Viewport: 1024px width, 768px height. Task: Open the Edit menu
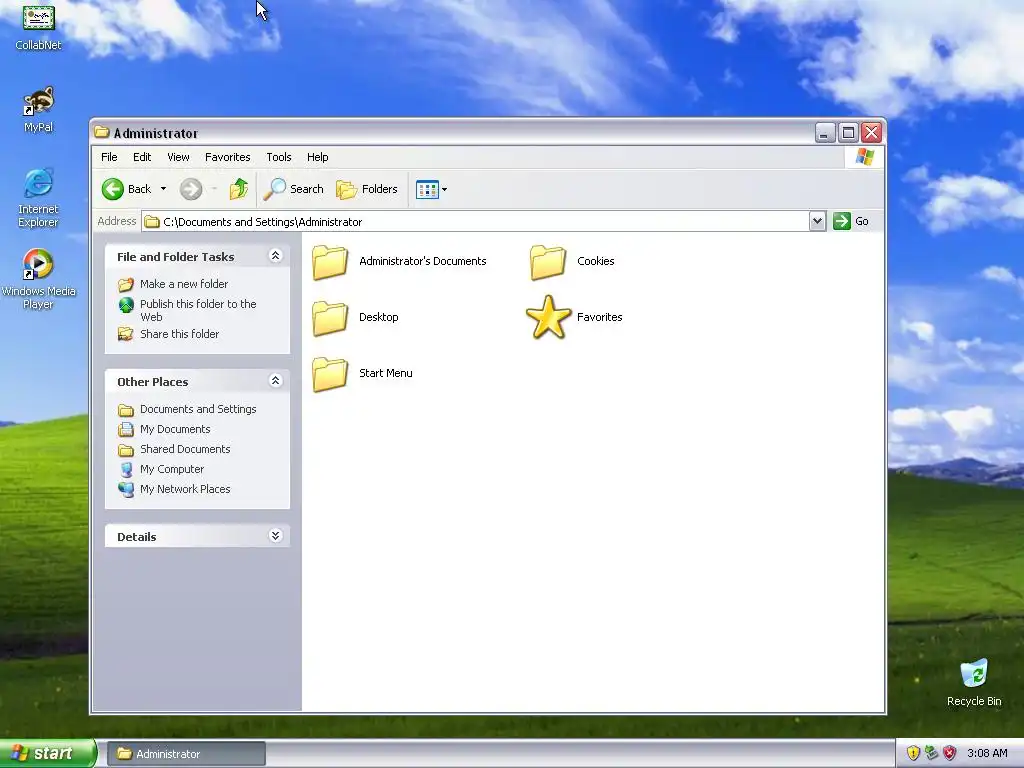142,157
